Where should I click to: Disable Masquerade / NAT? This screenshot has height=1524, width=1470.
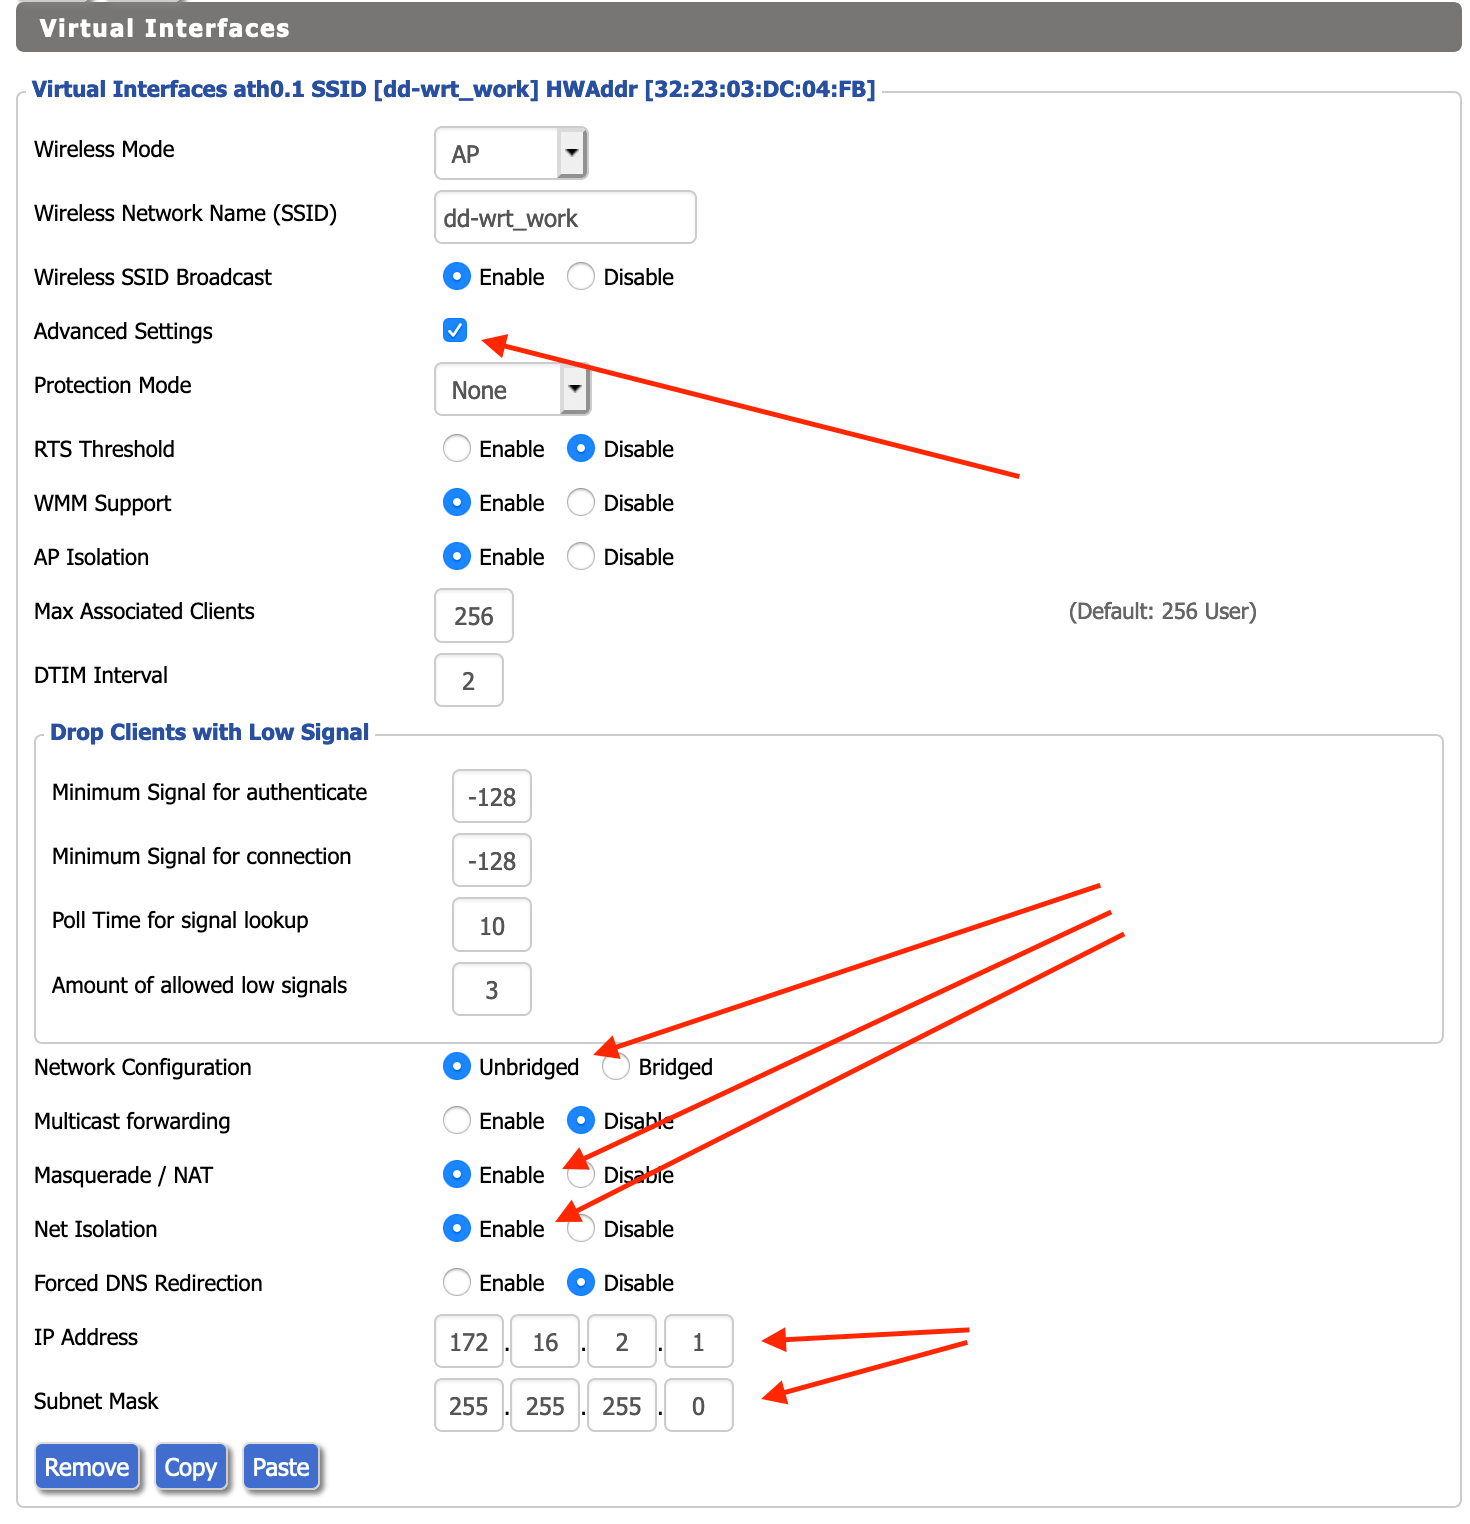[581, 1174]
